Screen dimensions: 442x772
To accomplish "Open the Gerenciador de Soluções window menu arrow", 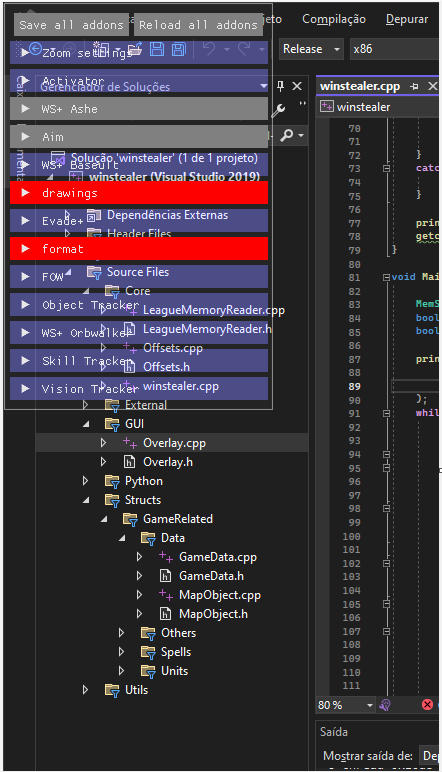I will [264, 86].
